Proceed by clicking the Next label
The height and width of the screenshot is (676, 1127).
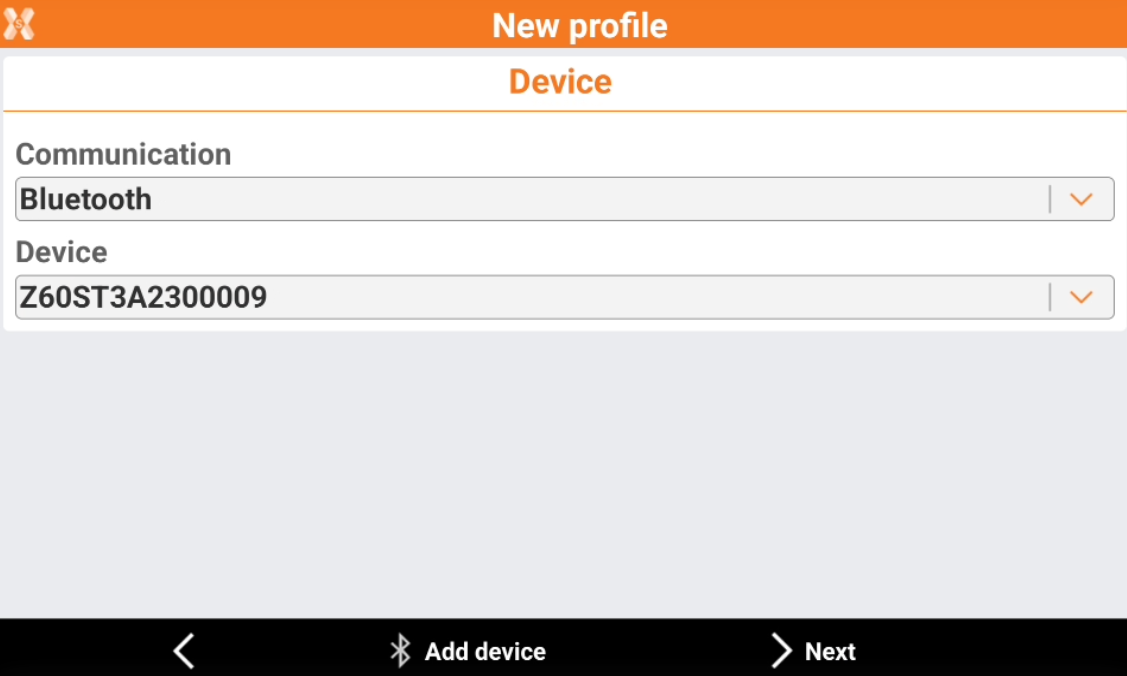point(830,652)
